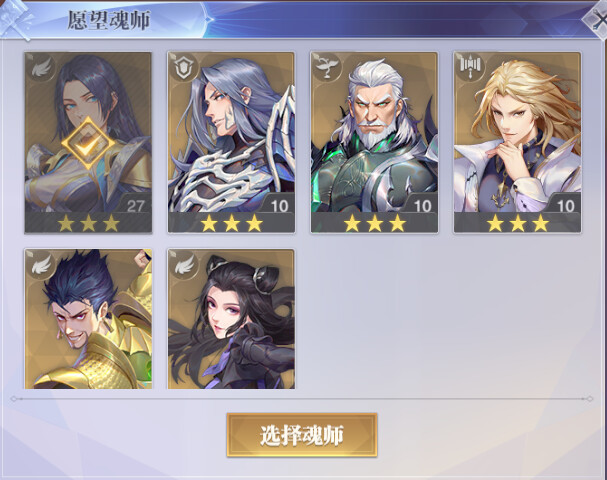Click three-star rating under white-bearded elder
607x480 pixels.
[x=374, y=223]
